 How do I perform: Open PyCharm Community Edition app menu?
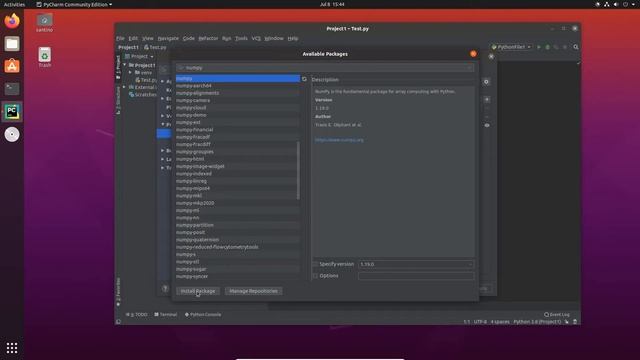pyautogui.click(x=74, y=4)
